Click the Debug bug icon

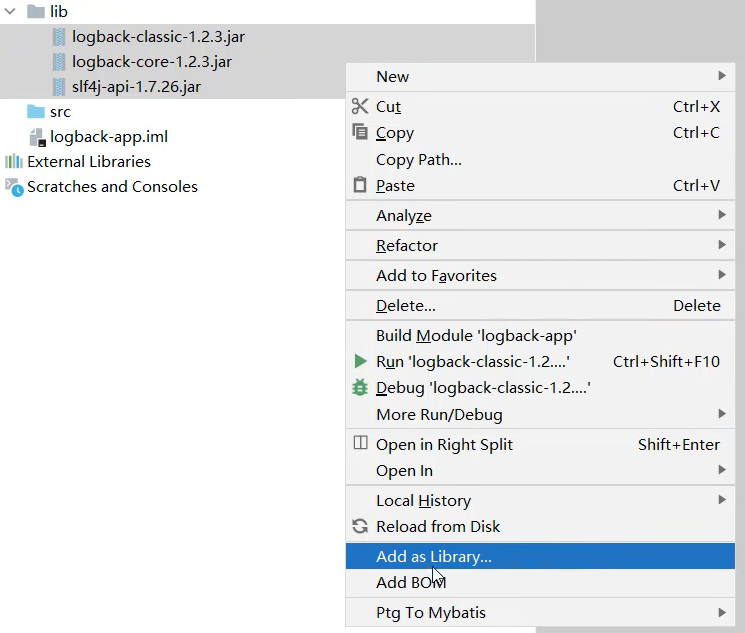(360, 388)
